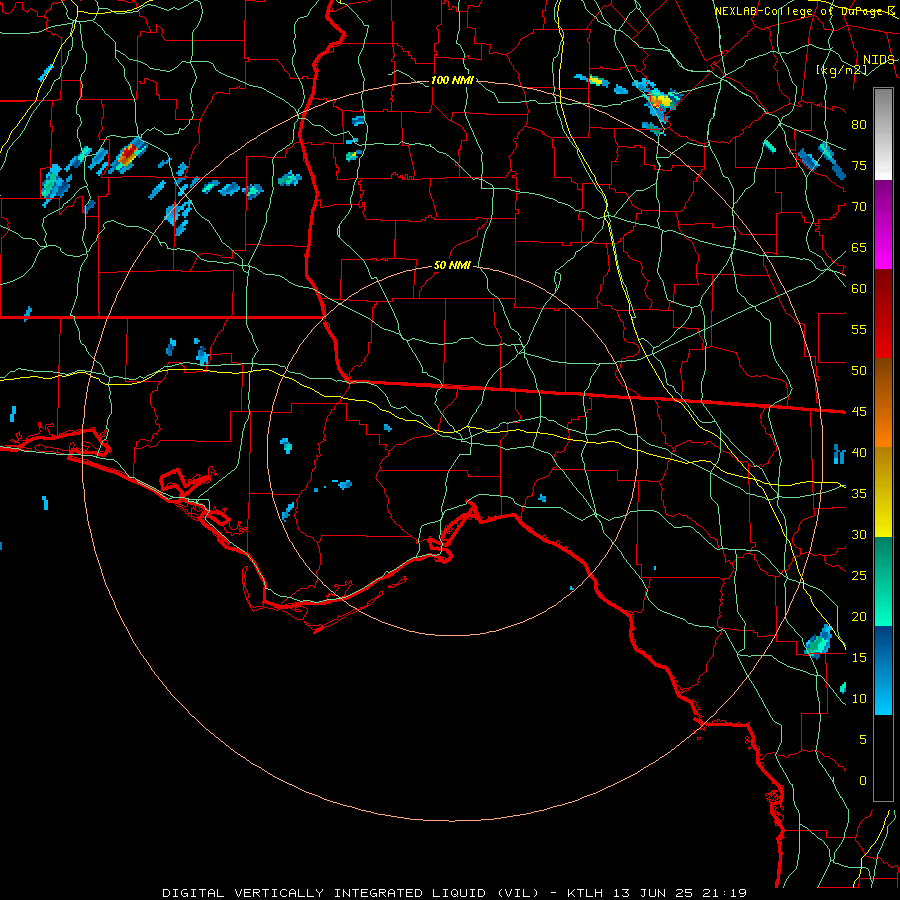Image resolution: width=900 pixels, height=900 pixels.
Task: Click the scale value 10 label
Action: pos(859,699)
